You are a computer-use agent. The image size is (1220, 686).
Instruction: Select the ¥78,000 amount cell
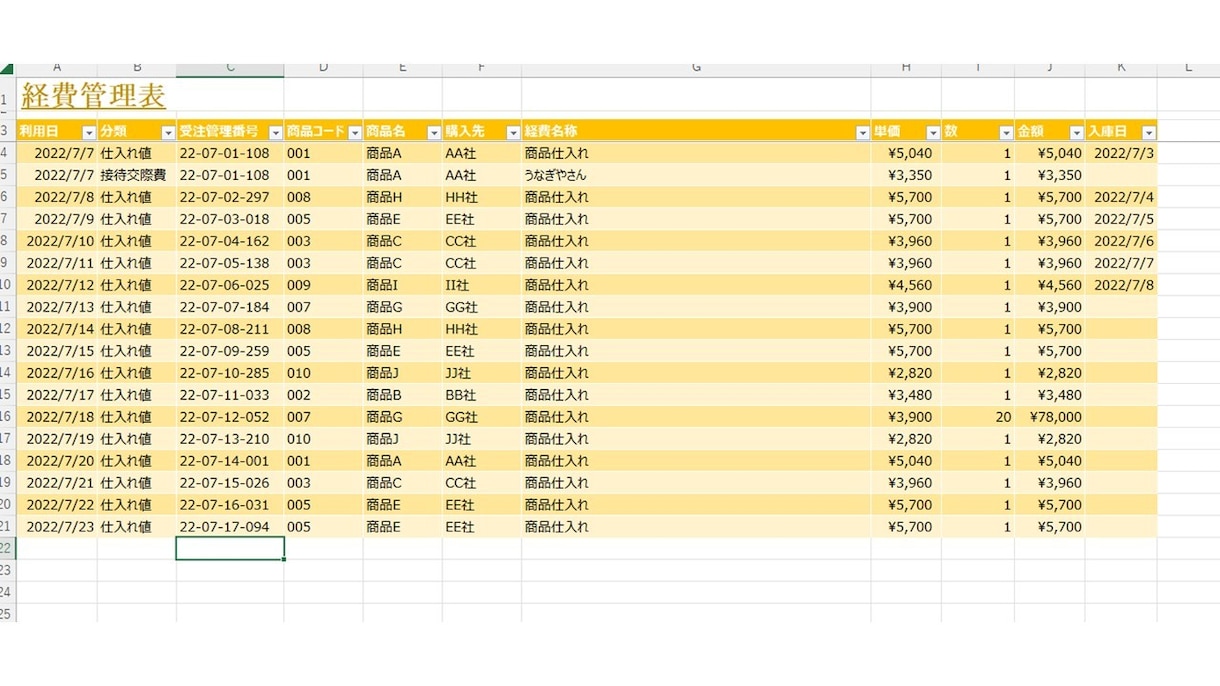[1050, 417]
